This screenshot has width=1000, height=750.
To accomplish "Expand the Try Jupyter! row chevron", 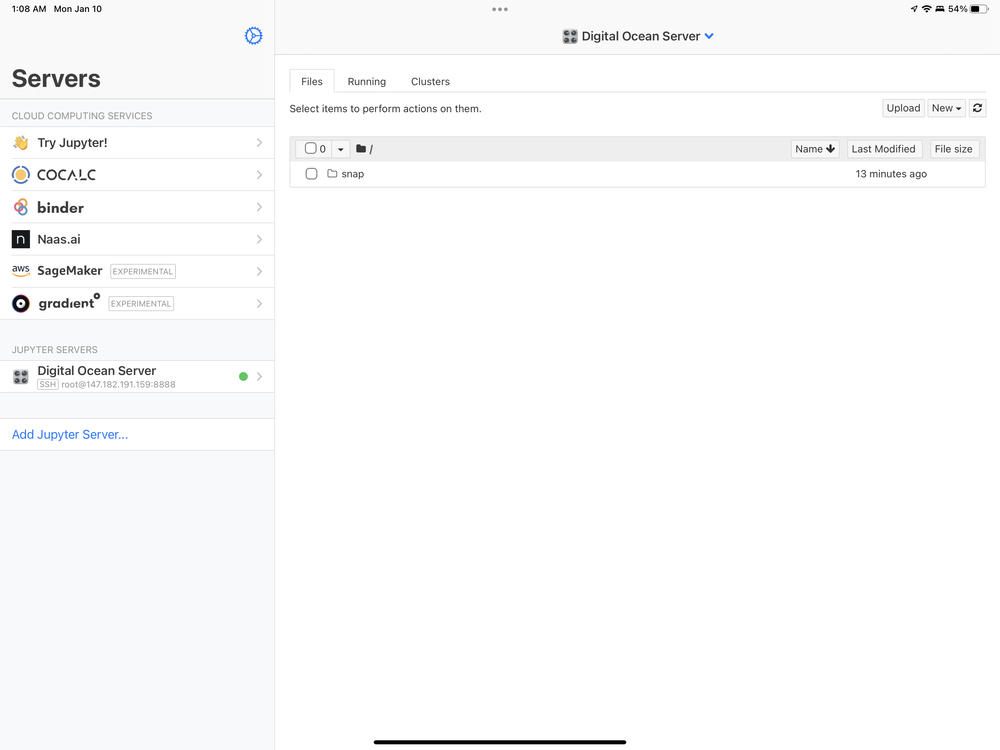I will 260,143.
